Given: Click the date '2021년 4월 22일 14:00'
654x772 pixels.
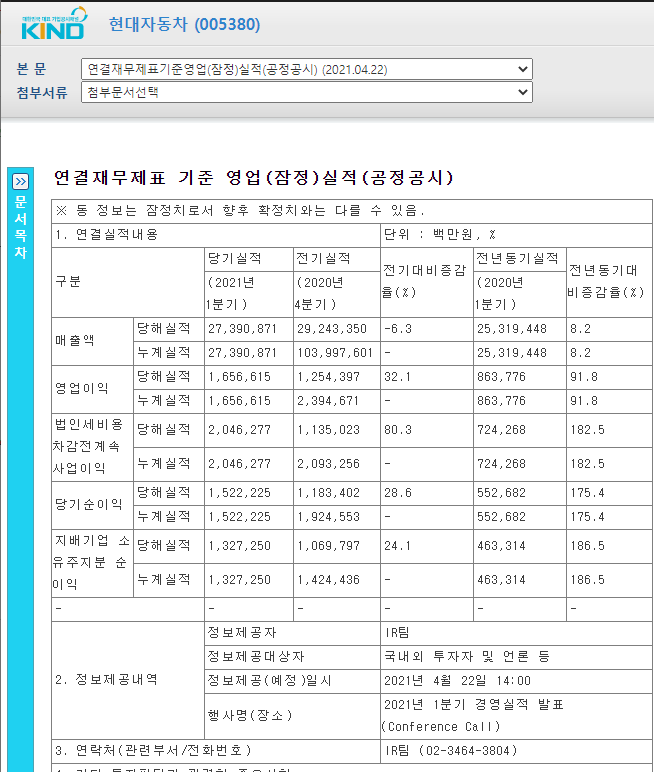Looking at the screenshot, I should pyautogui.click(x=457, y=681).
